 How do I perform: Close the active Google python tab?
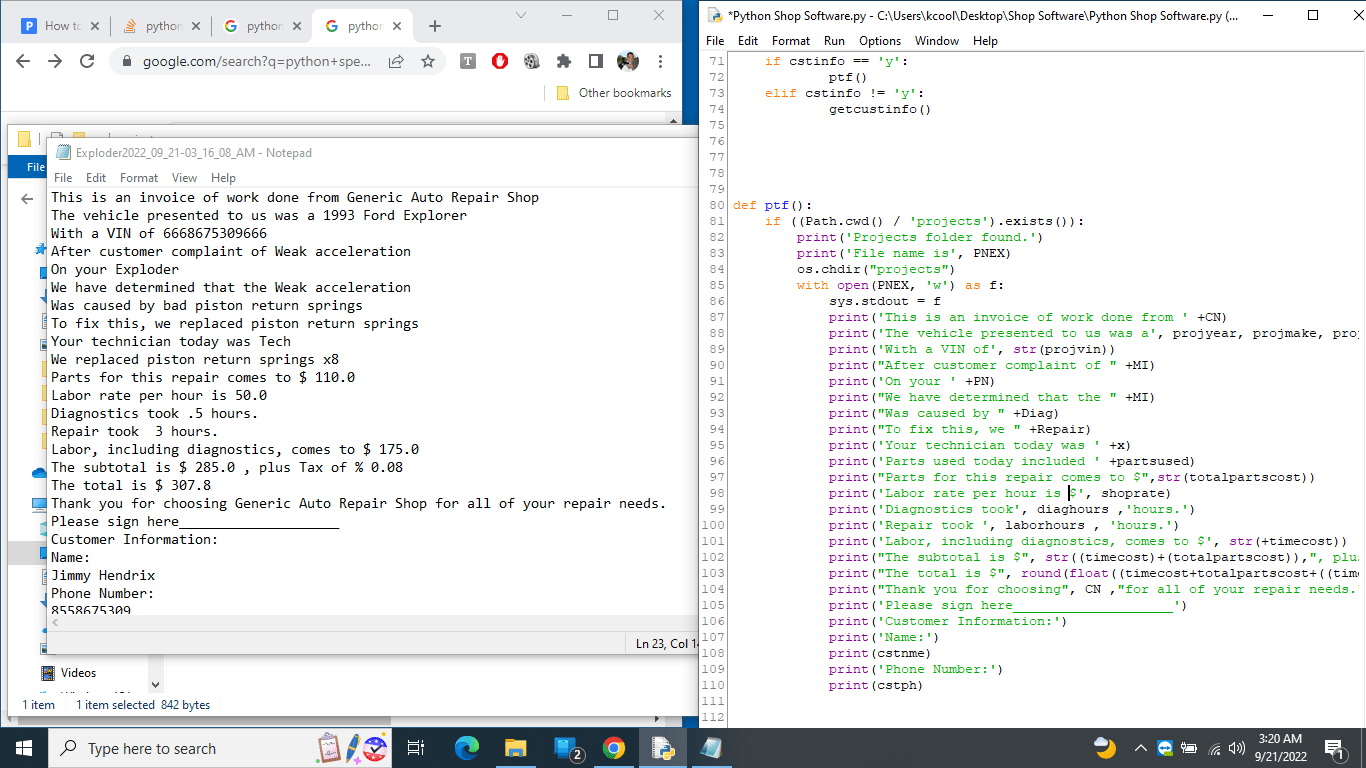coord(397,26)
